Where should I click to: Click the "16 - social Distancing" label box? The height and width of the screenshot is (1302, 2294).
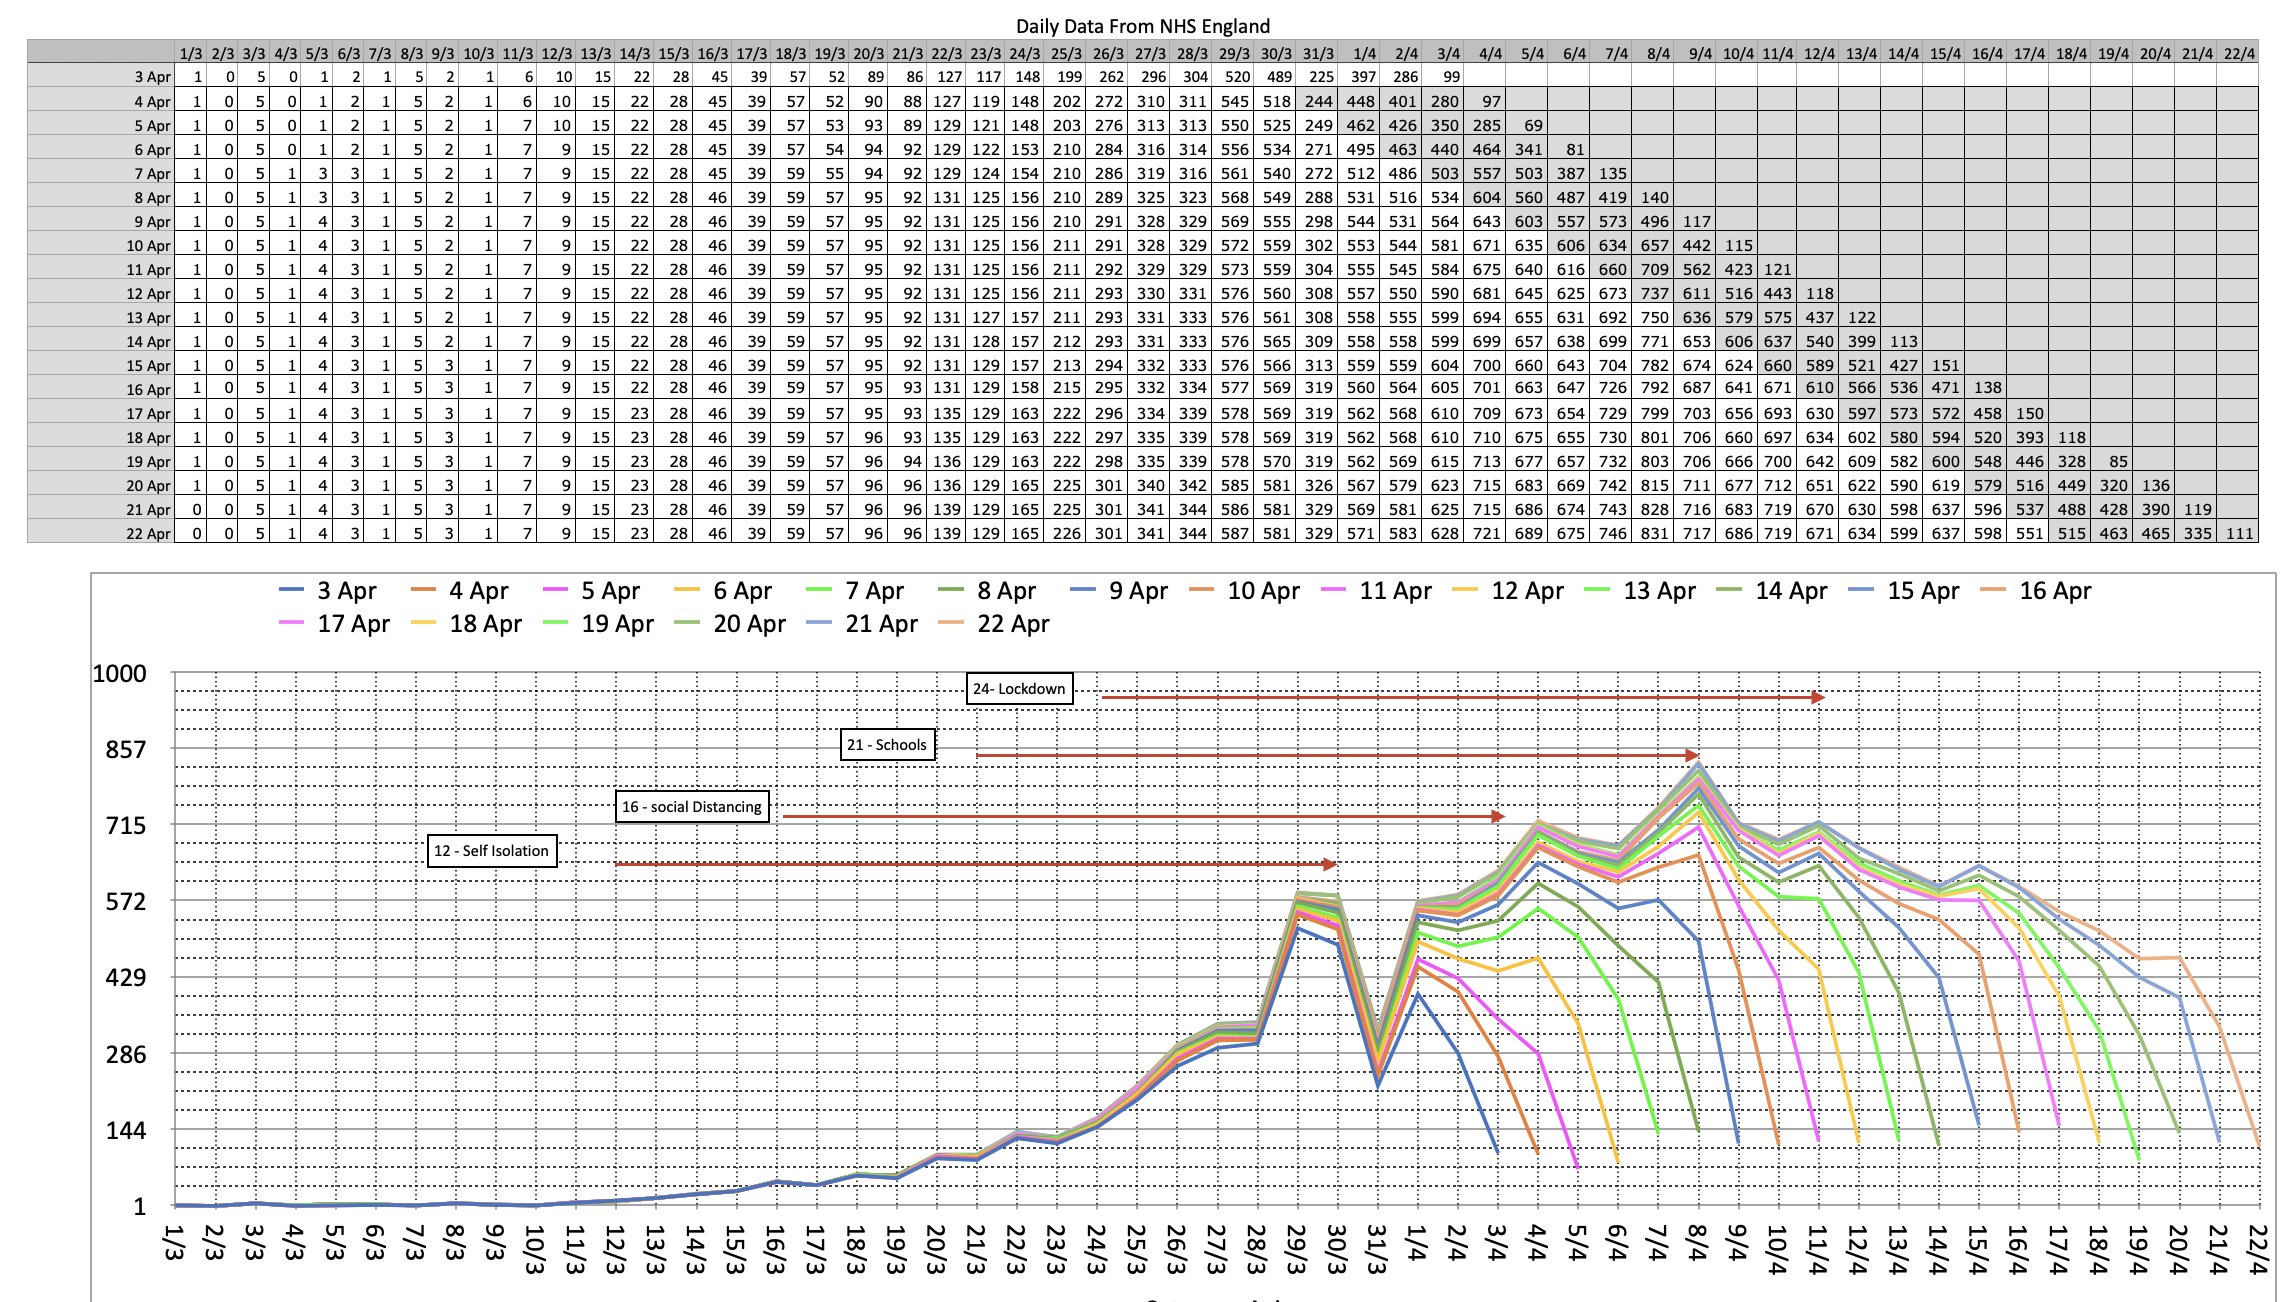click(692, 807)
